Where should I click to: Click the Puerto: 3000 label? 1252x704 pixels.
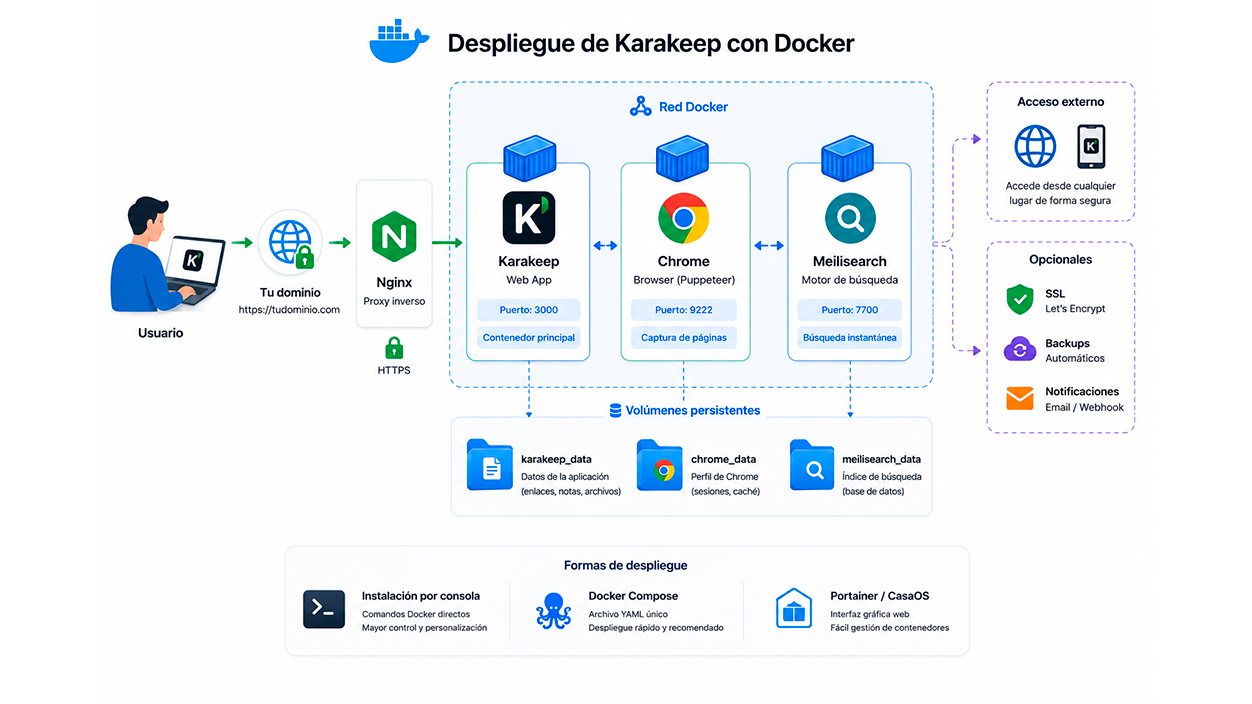528,310
